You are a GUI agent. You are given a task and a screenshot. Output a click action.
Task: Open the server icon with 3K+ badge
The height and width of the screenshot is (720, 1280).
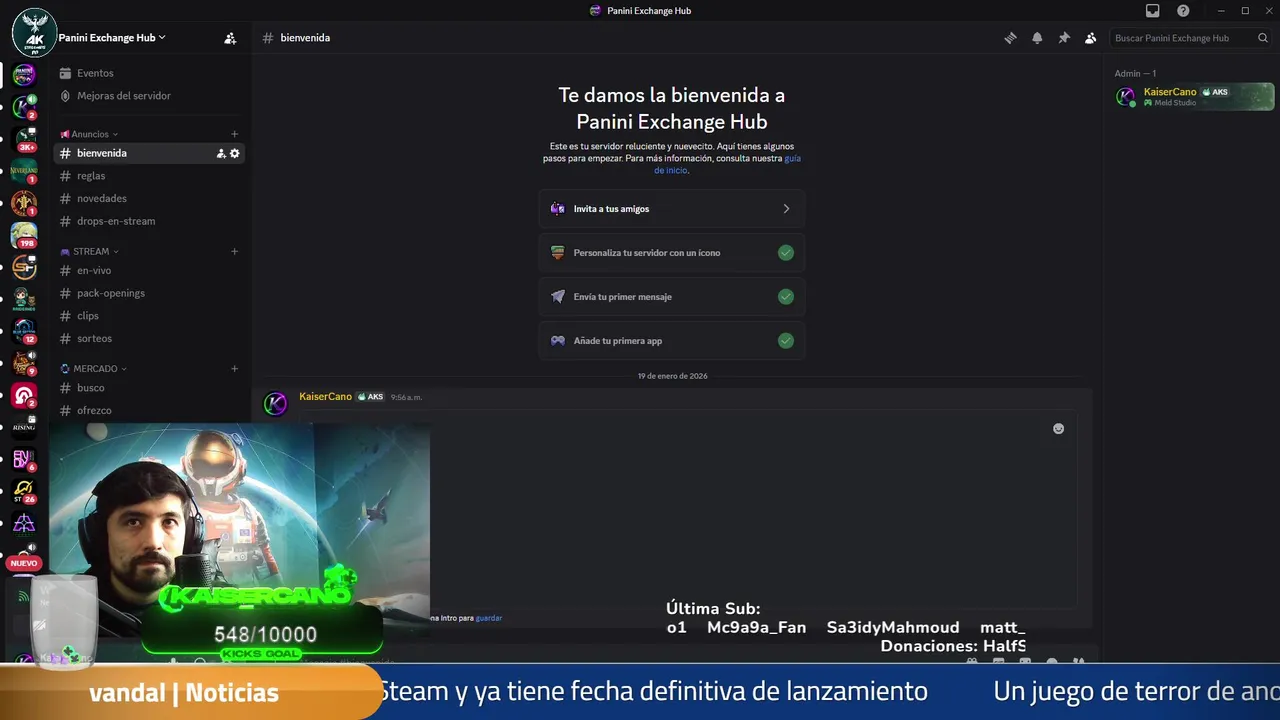coord(24,138)
